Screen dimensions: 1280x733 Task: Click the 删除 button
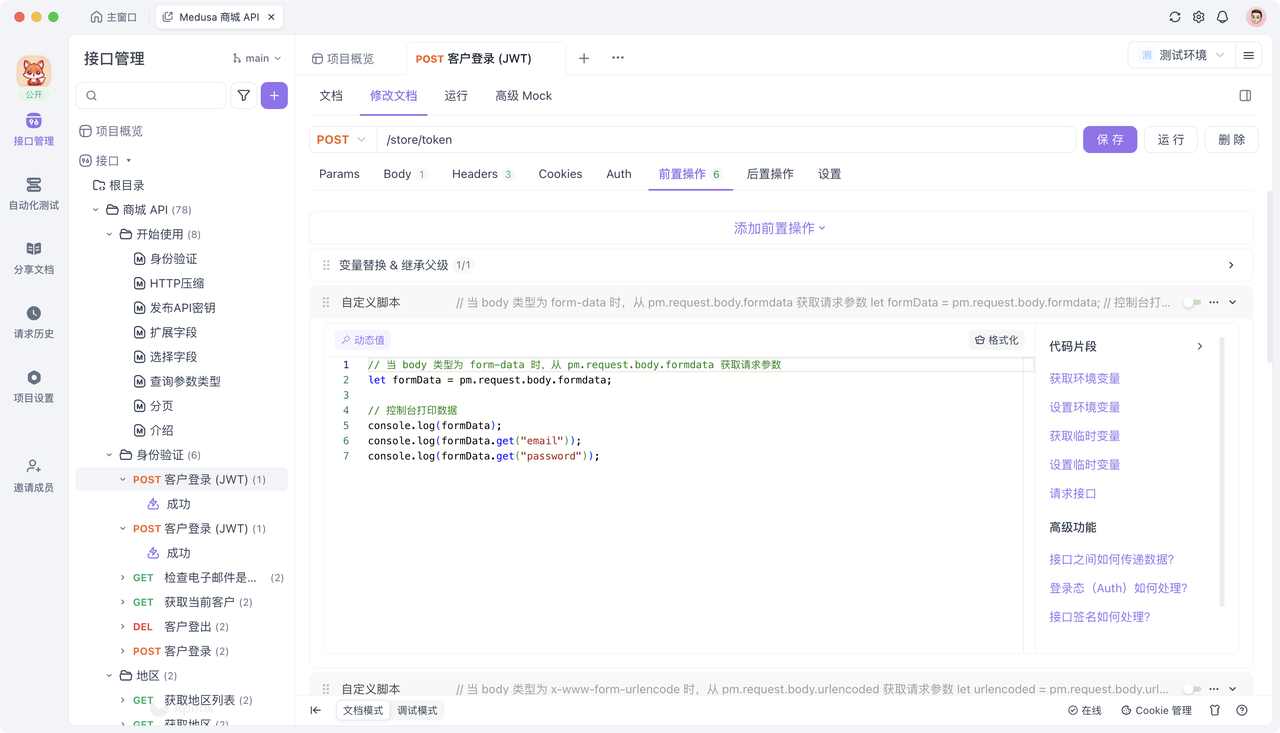click(1232, 140)
